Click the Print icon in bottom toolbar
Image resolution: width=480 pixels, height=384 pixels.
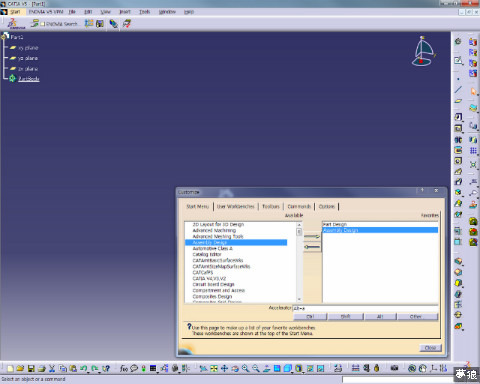coord(42,368)
